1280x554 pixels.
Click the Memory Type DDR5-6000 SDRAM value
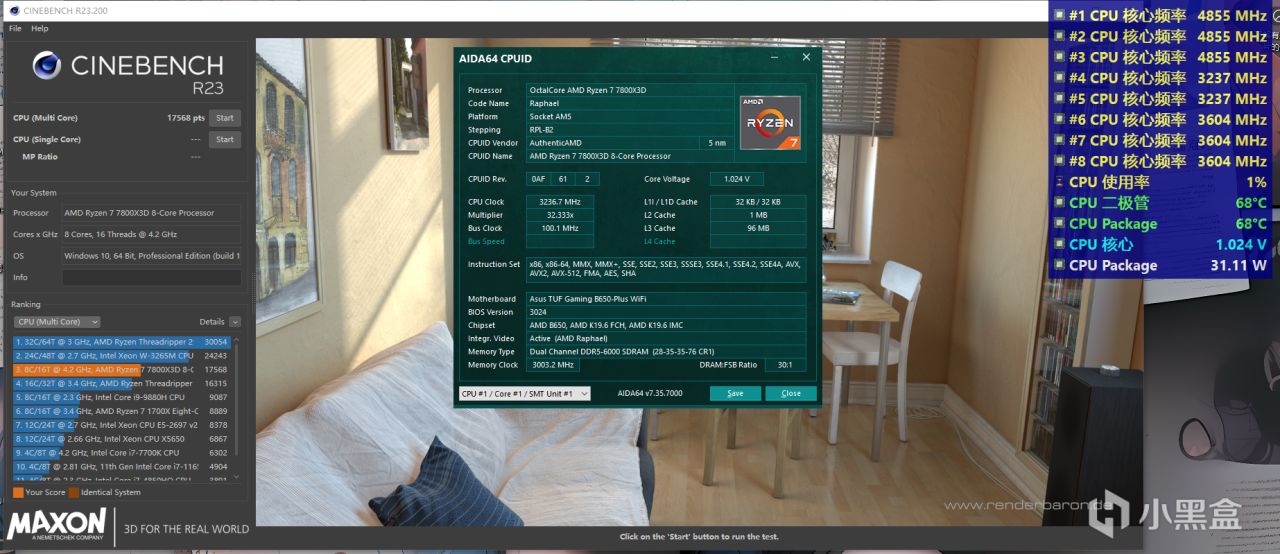click(x=666, y=352)
